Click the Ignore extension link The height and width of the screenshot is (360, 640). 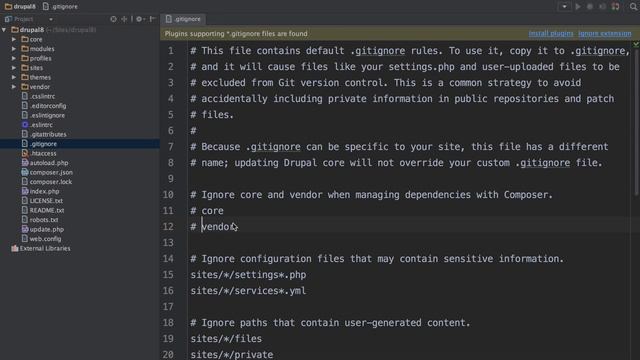click(604, 33)
